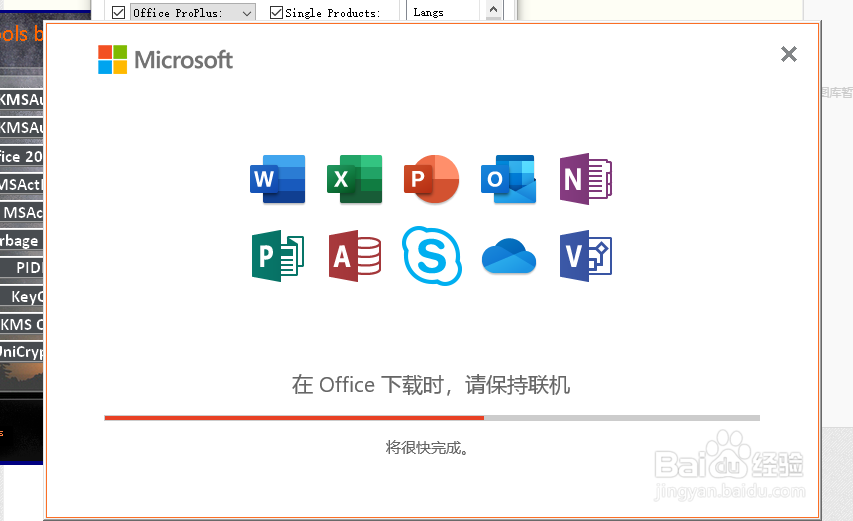Click the Word app icon

(x=277, y=179)
